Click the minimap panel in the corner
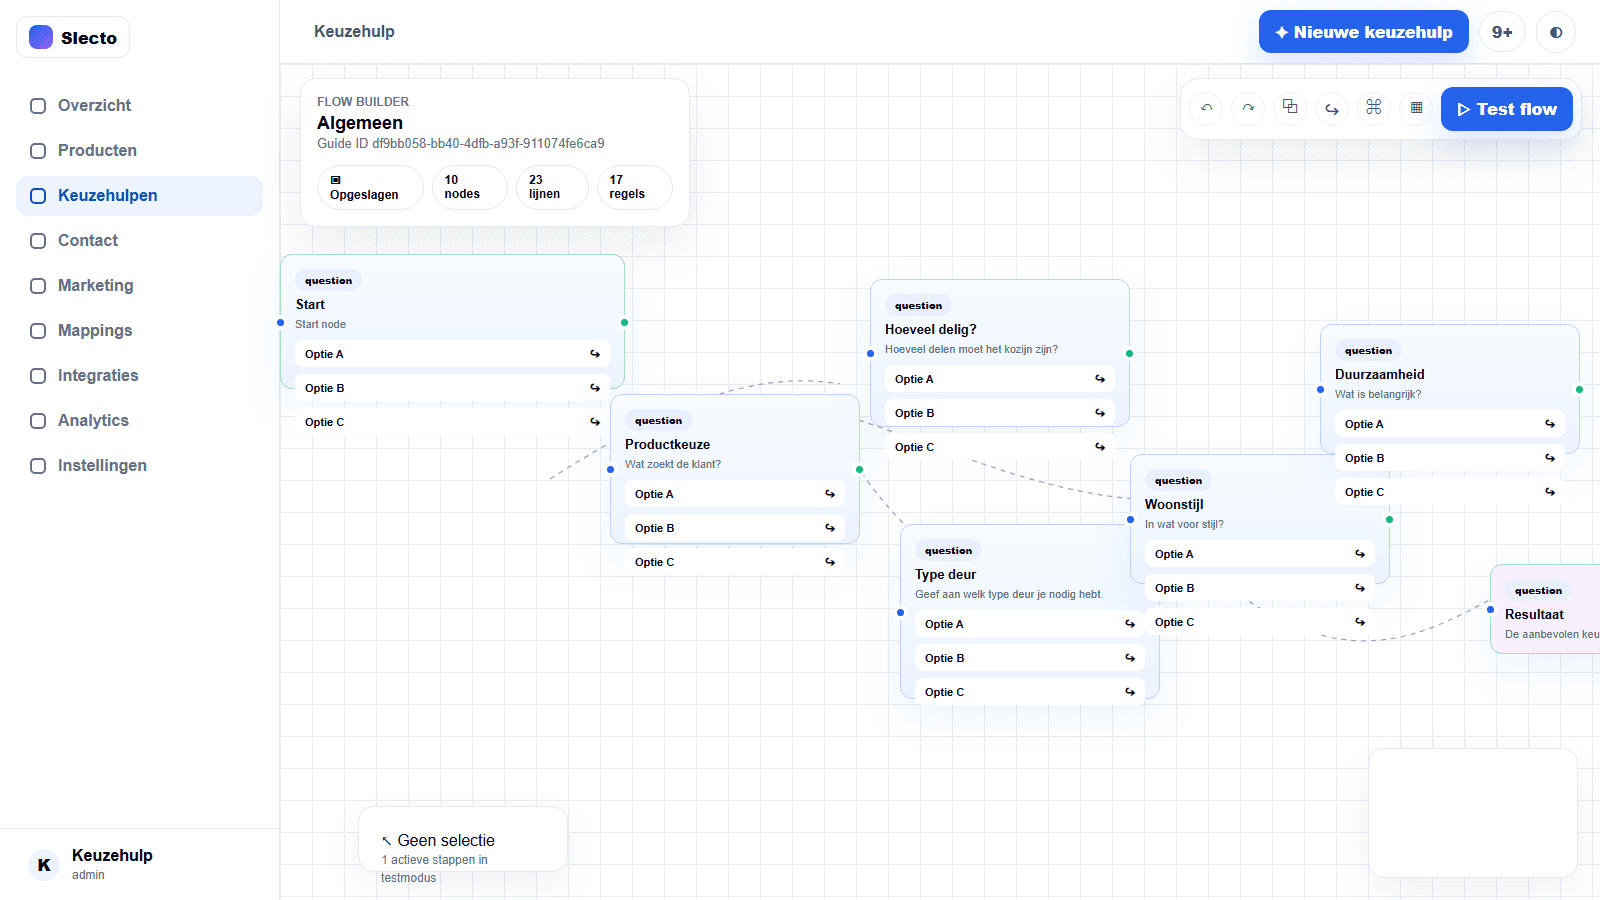This screenshot has width=1600, height=900. click(x=1473, y=813)
